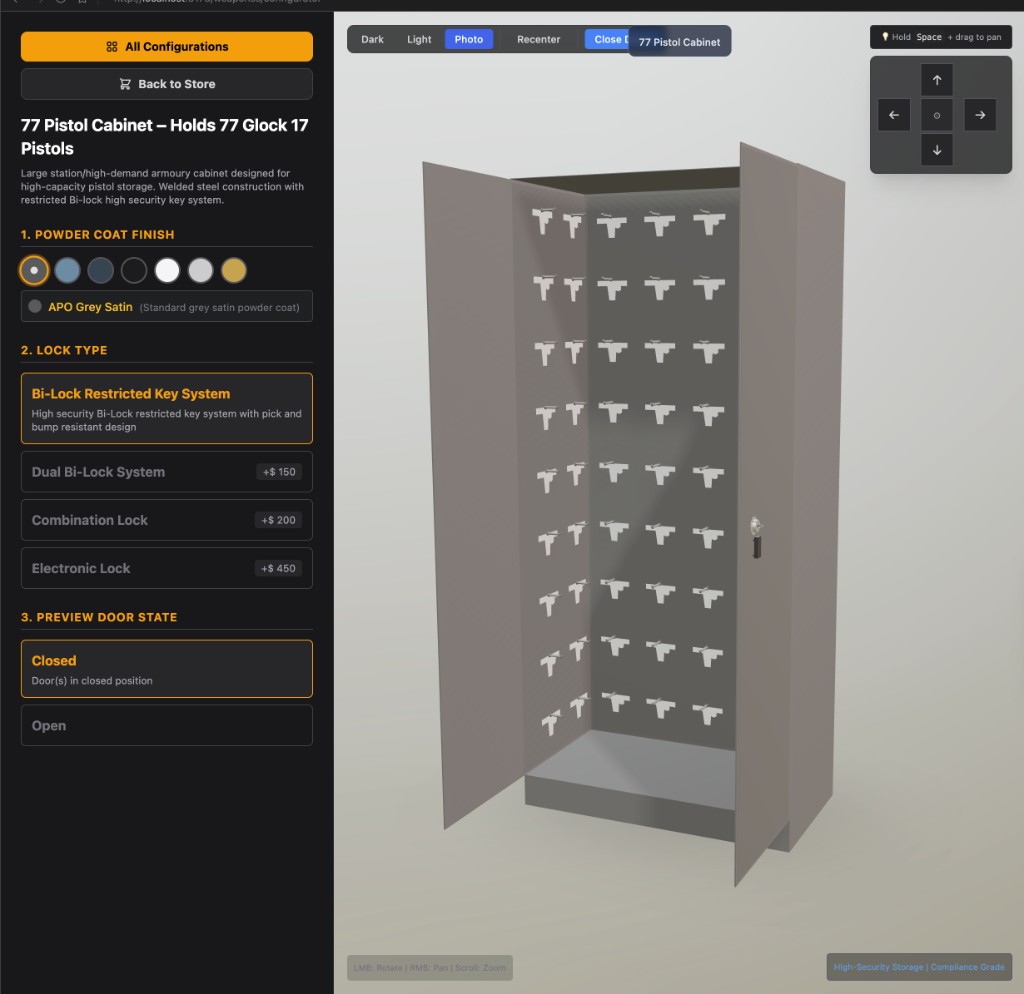Pan the view left with the left arrow
1024x994 pixels.
893,115
